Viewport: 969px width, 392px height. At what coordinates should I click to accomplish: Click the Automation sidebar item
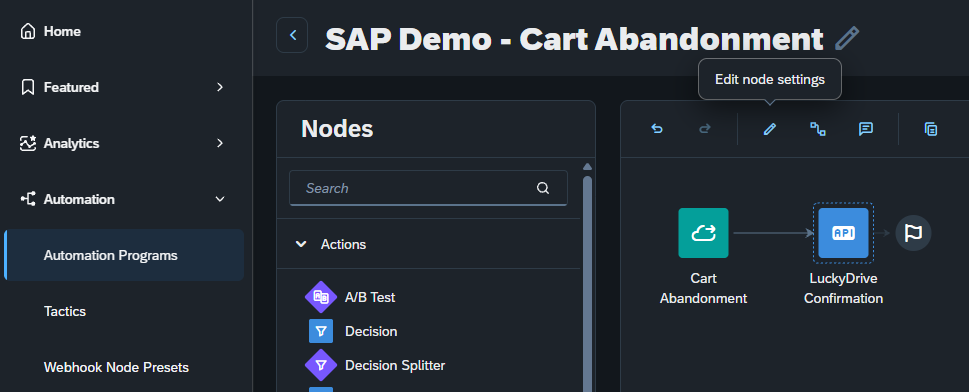pyautogui.click(x=79, y=200)
